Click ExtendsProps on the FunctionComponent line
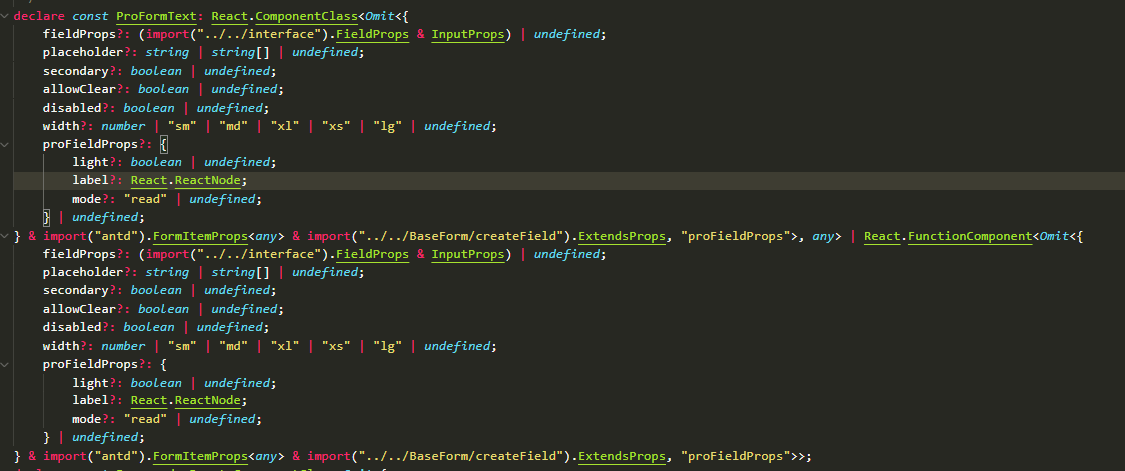This screenshot has height=471, width=1125. 622,236
